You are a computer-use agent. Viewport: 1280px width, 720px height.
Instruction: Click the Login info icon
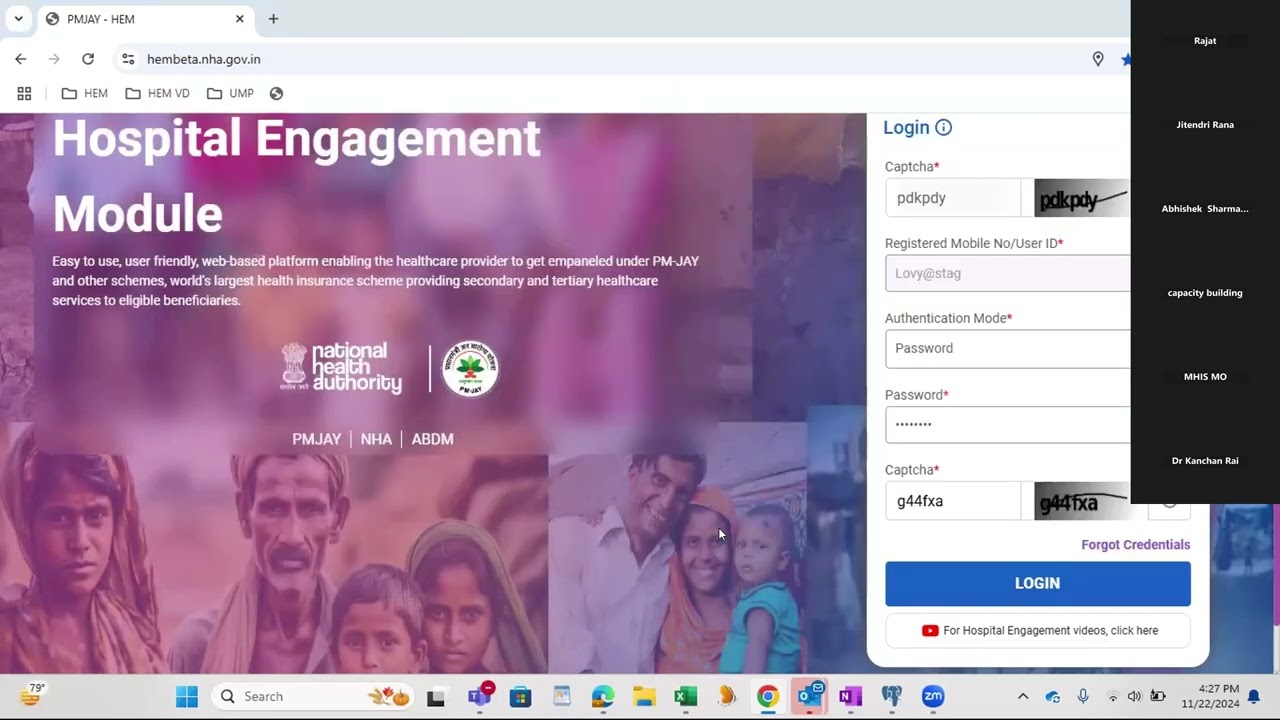click(943, 127)
